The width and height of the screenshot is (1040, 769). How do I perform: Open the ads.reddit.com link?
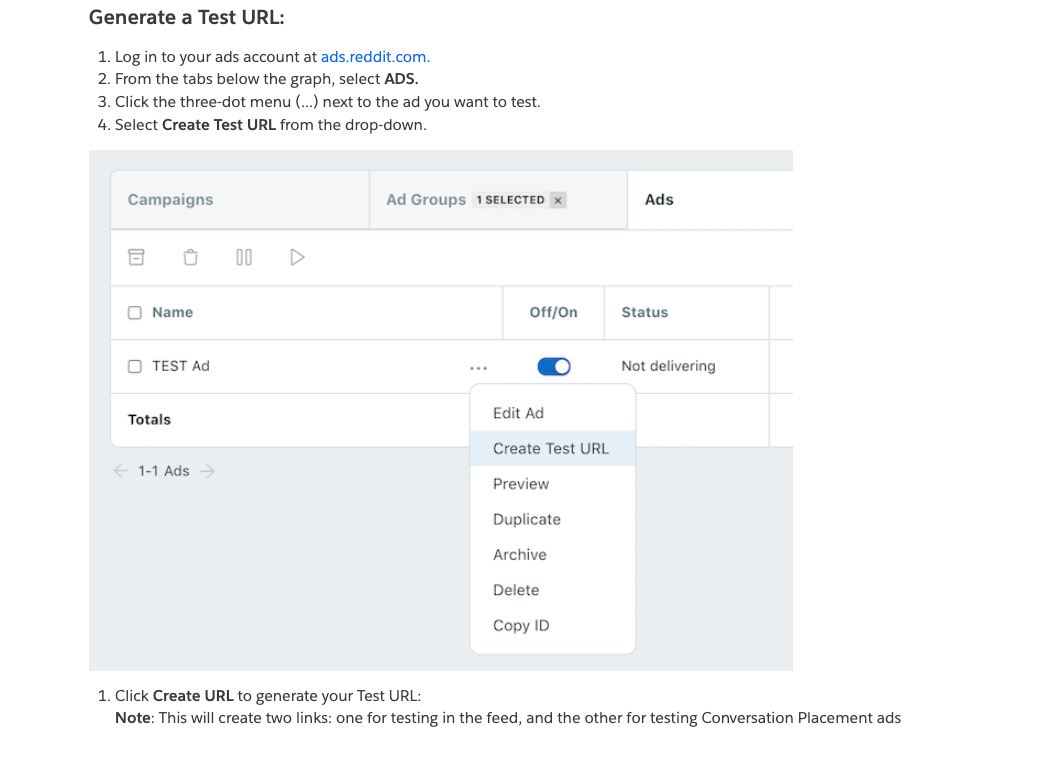tap(375, 57)
